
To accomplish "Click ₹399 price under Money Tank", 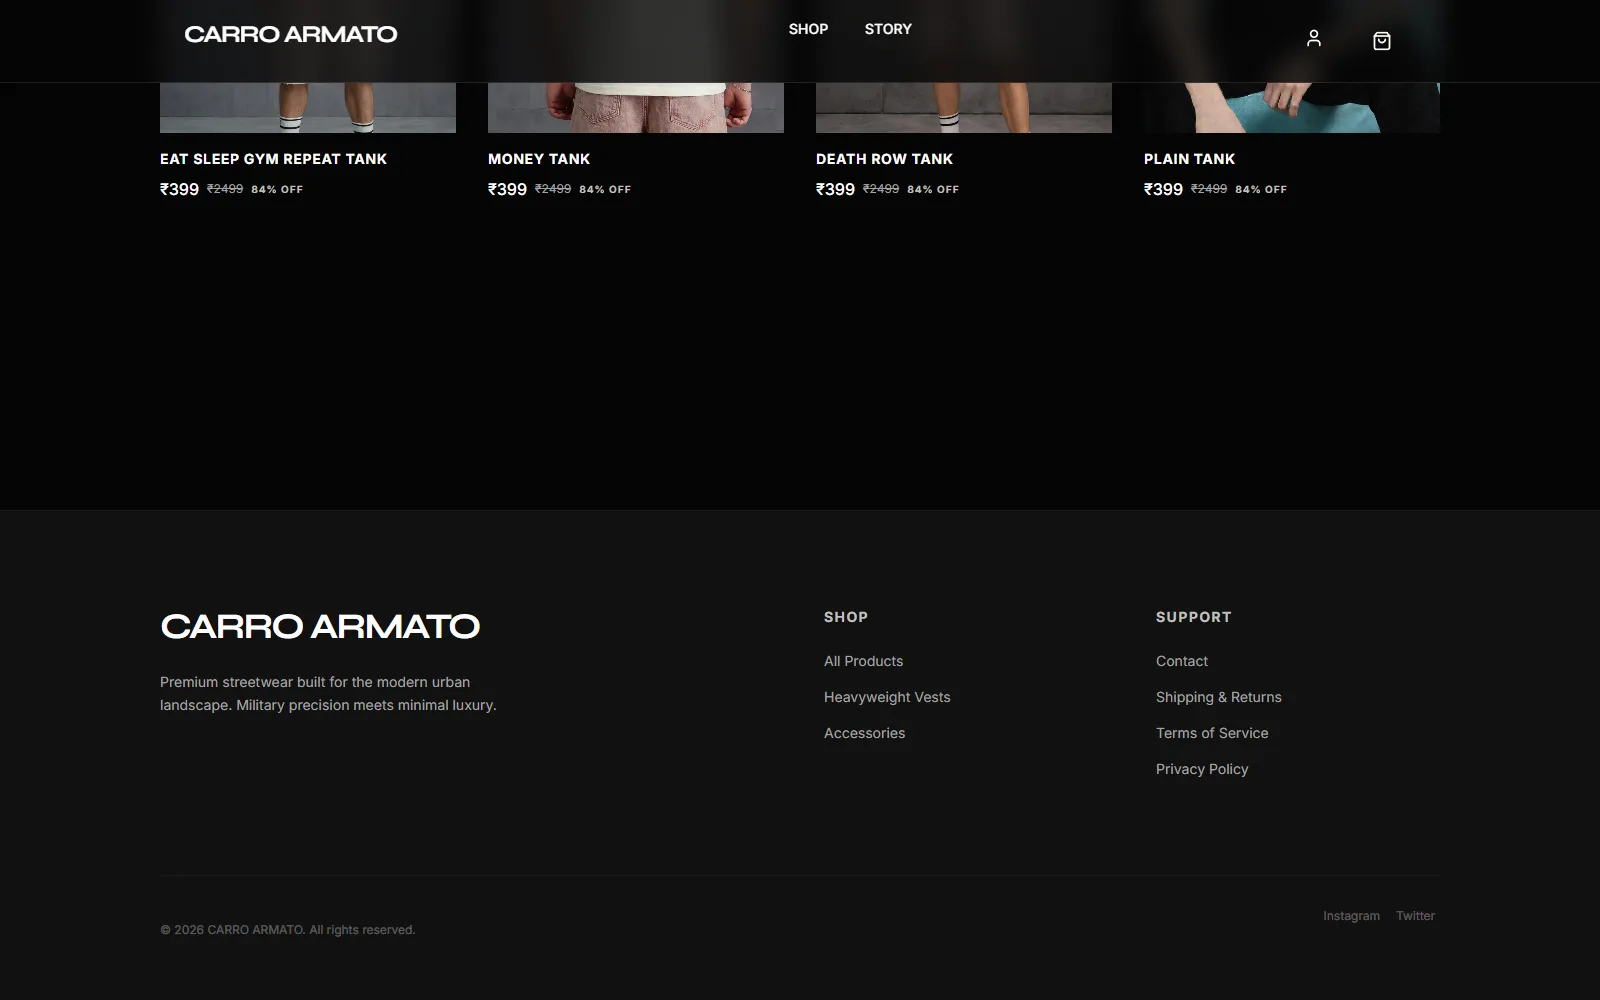I will click(x=507, y=189).
